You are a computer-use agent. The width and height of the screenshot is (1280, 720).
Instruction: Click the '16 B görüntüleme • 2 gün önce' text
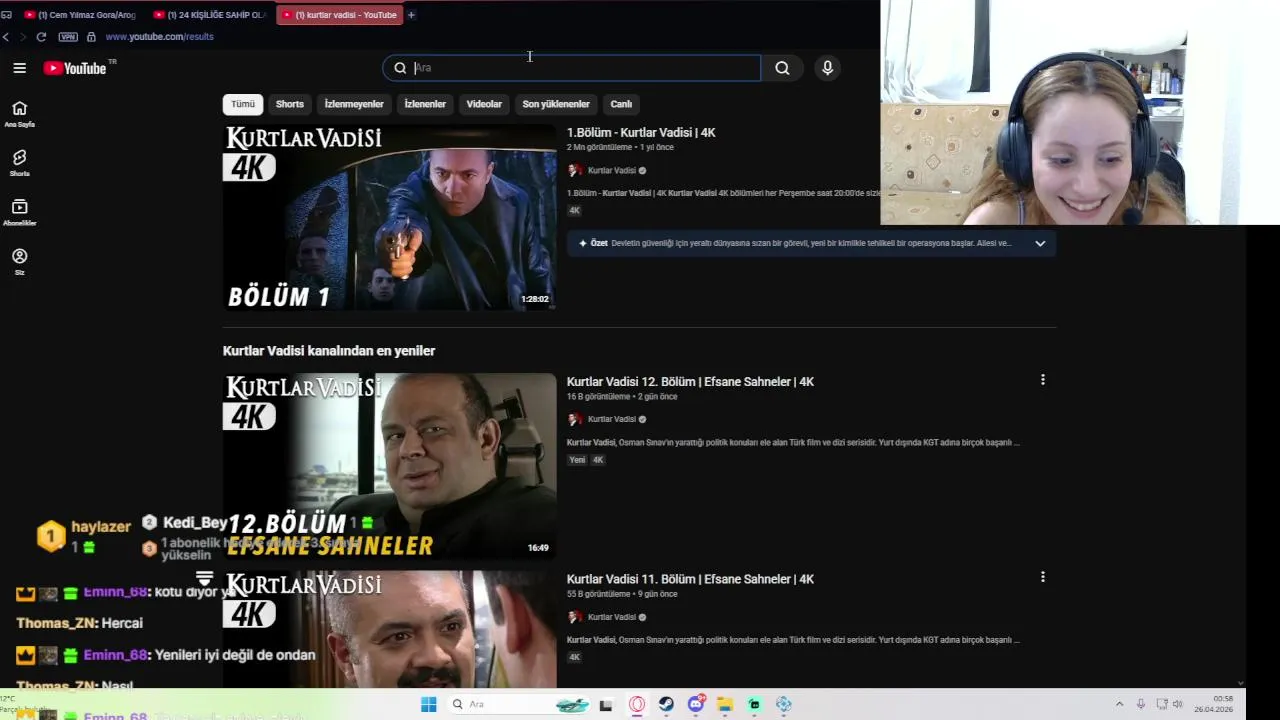click(622, 397)
